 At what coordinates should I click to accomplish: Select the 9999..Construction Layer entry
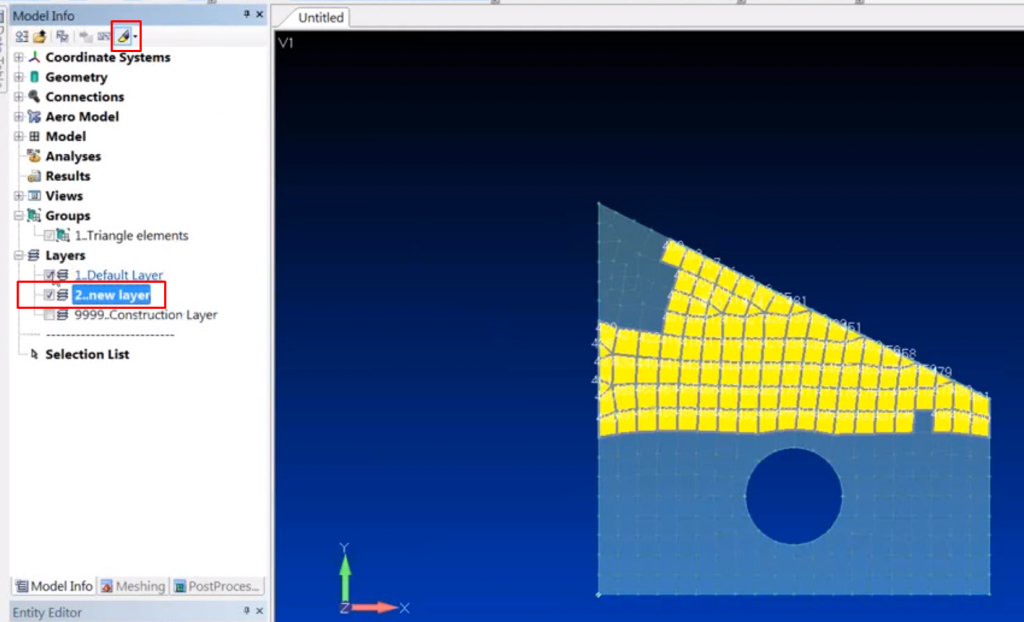(x=145, y=315)
